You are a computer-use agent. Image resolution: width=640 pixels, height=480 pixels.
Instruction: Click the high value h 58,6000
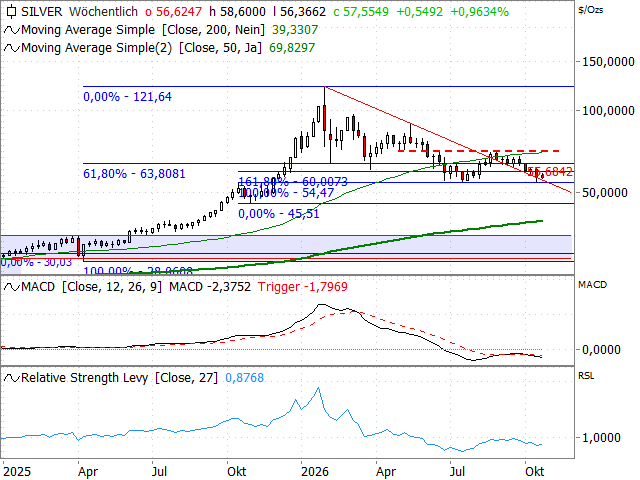point(238,12)
